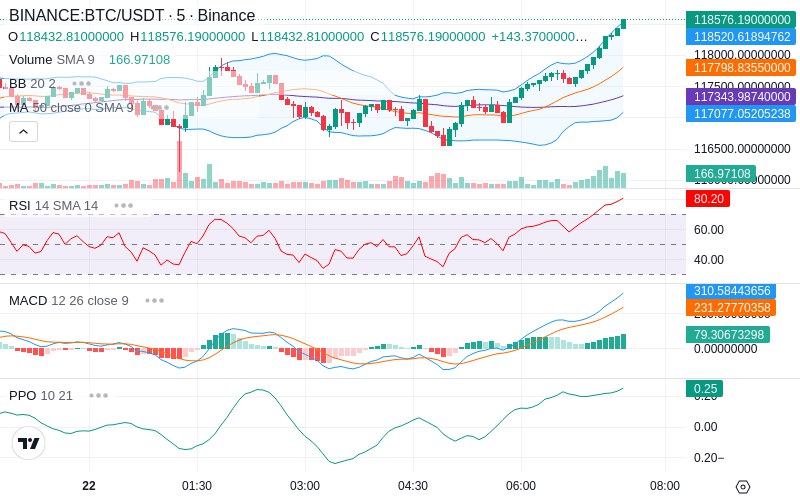Open more options for MACD indicator

coord(154,301)
